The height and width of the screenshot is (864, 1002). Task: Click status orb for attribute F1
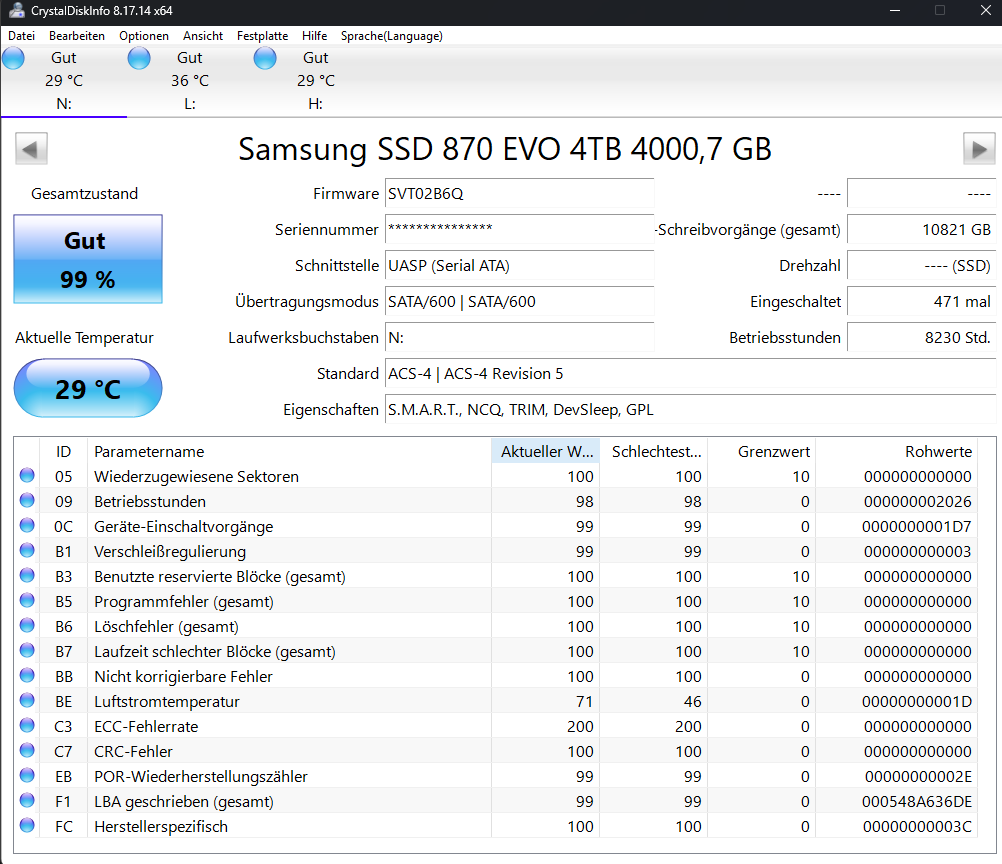pyautogui.click(x=27, y=800)
